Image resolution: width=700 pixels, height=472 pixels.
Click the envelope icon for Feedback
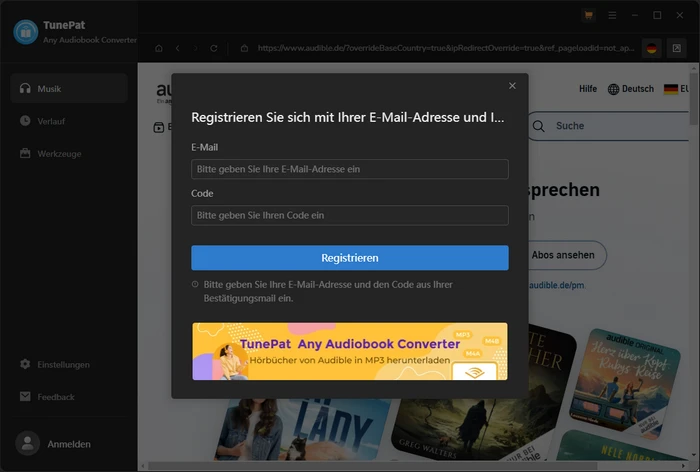coord(25,396)
